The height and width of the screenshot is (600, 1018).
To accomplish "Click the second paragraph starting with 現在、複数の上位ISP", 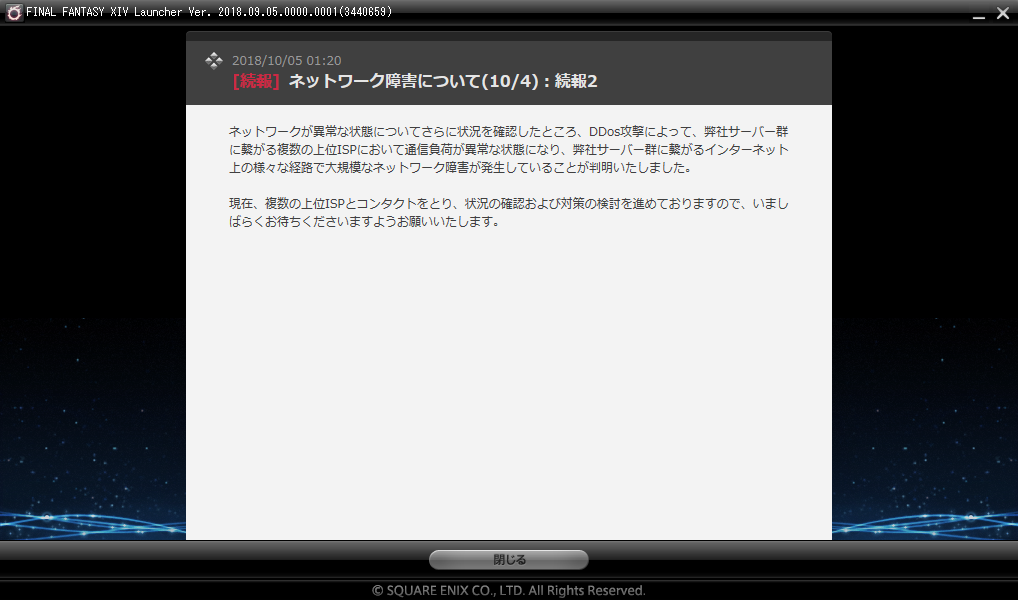I will click(508, 212).
